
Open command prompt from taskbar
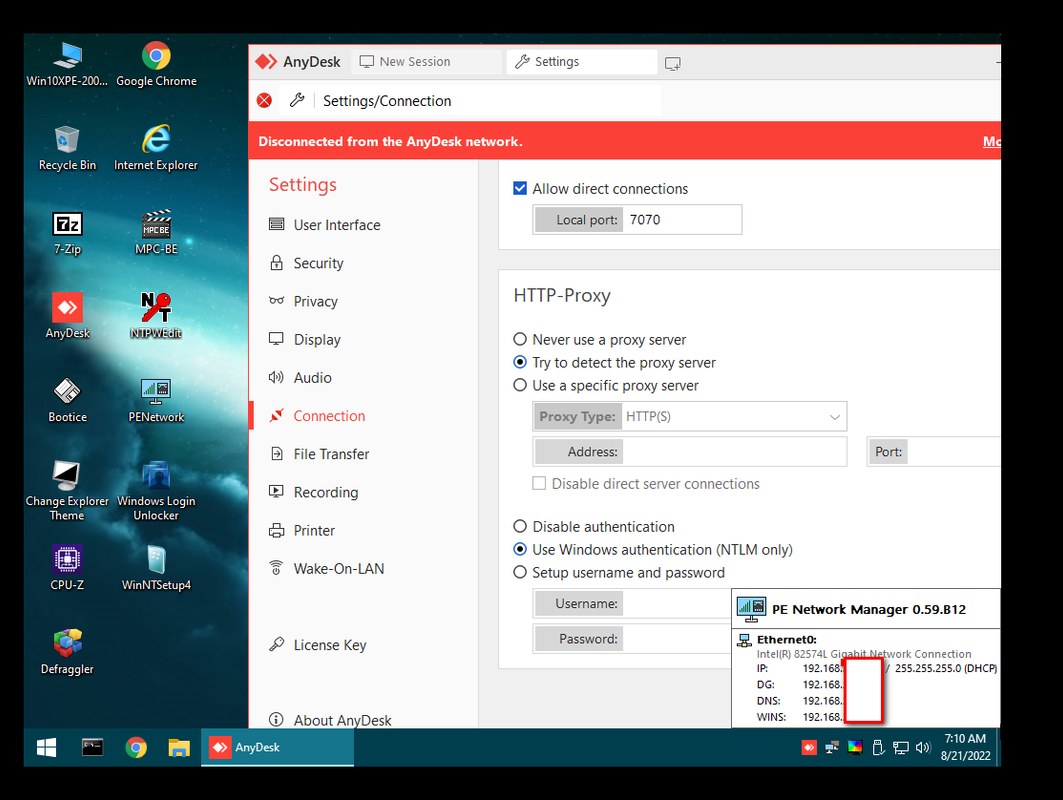click(92, 747)
